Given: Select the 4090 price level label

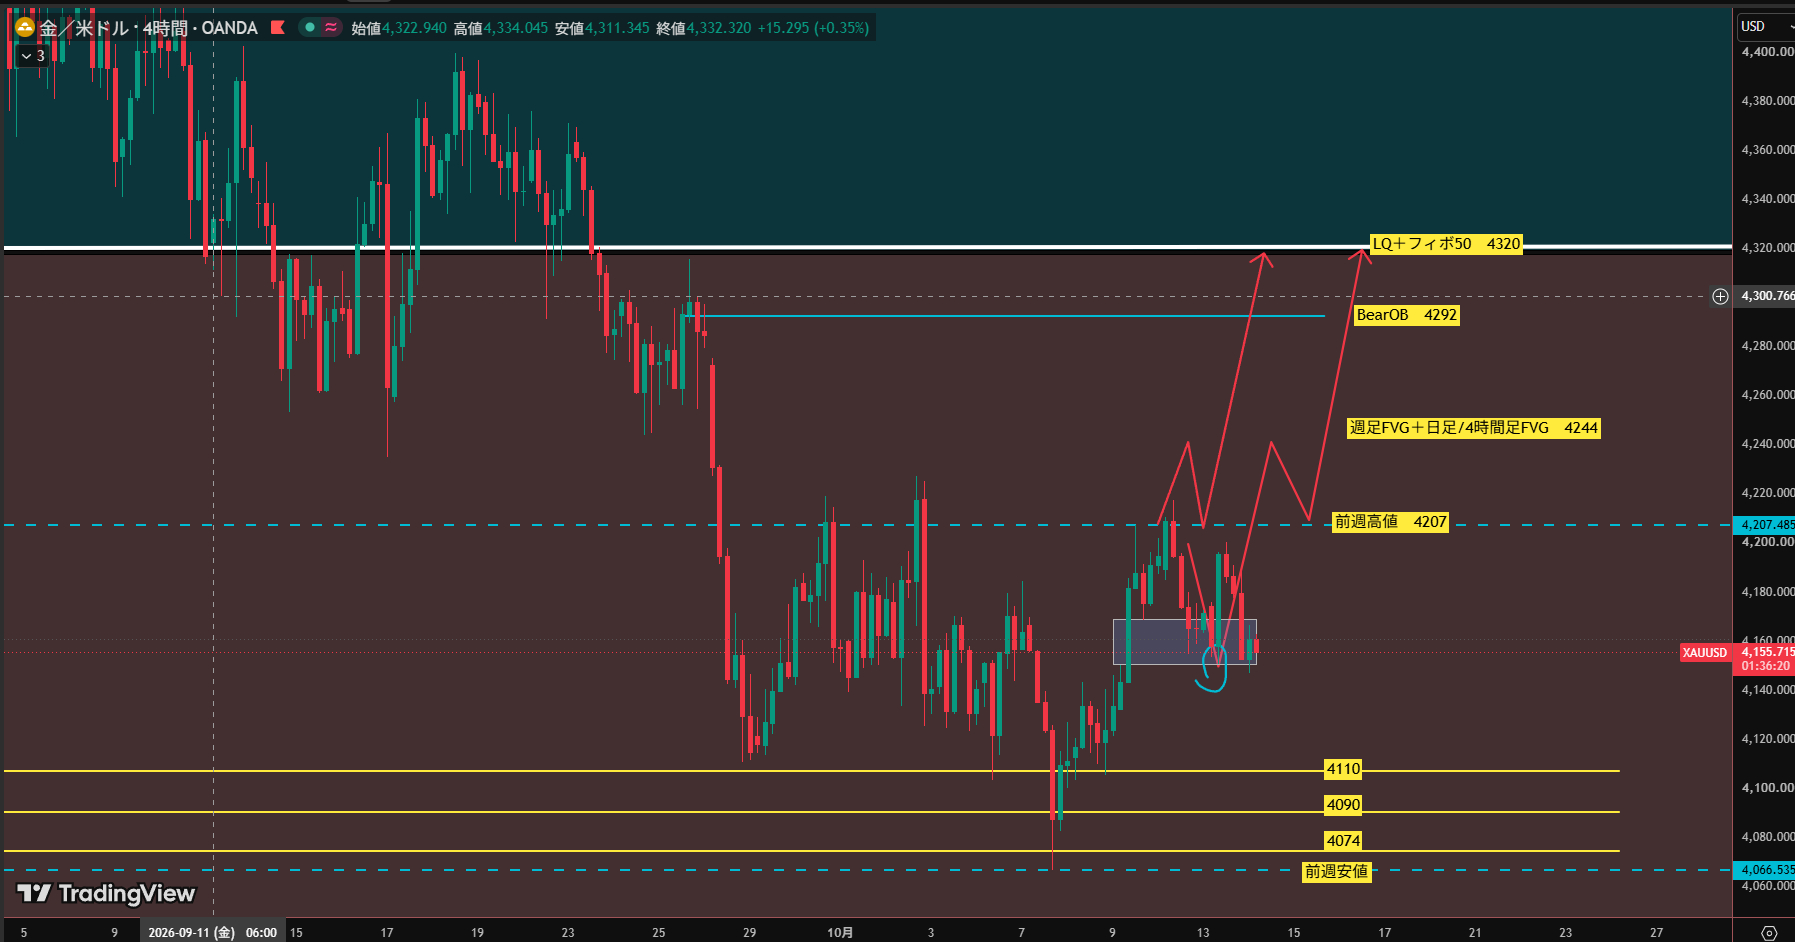Looking at the screenshot, I should click(x=1343, y=805).
